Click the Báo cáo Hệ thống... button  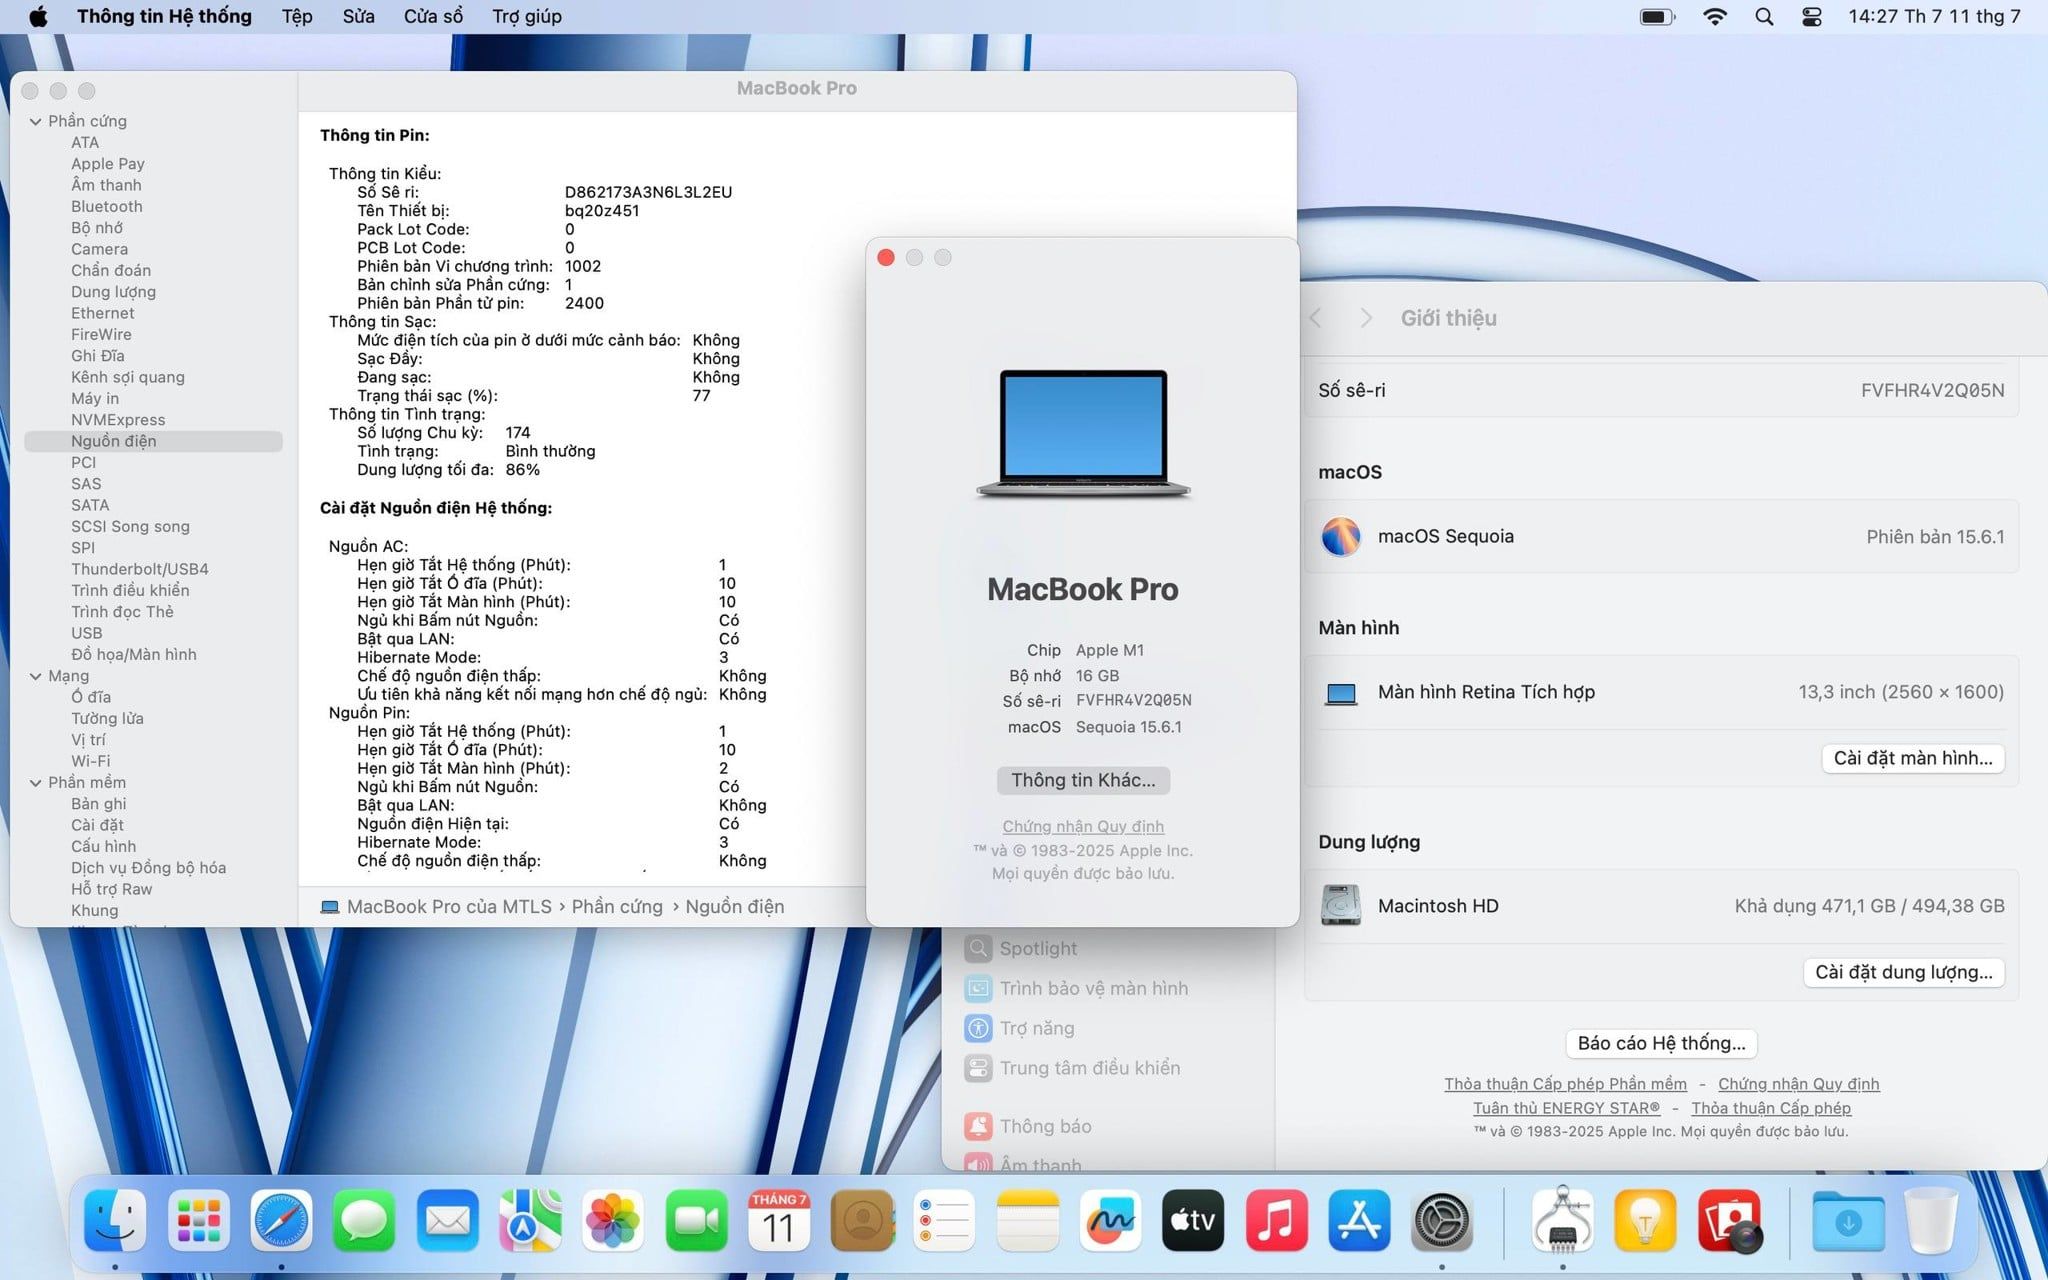tap(1661, 1043)
